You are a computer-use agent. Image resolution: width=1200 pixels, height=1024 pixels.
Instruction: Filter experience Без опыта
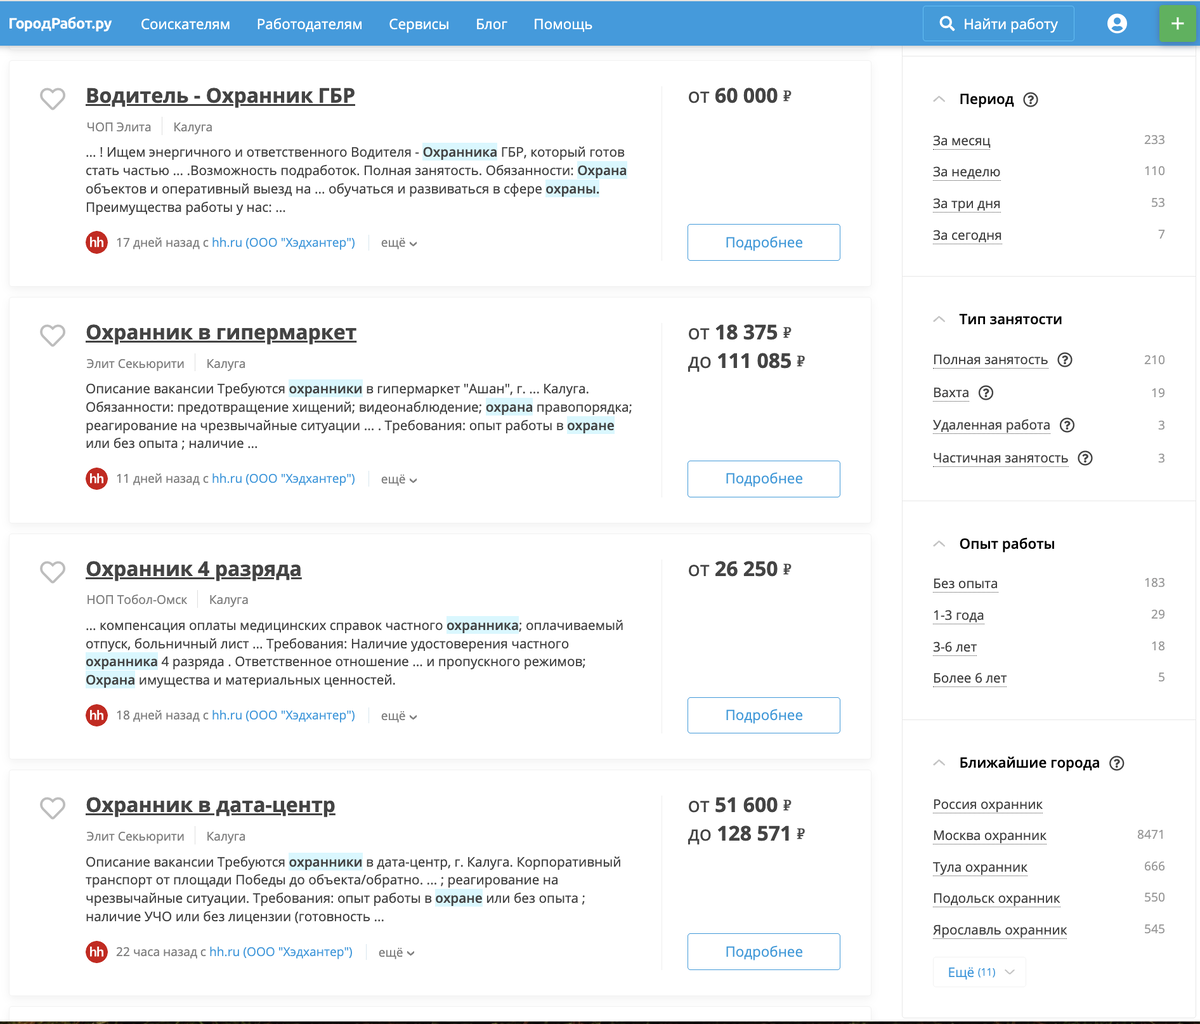(x=965, y=584)
